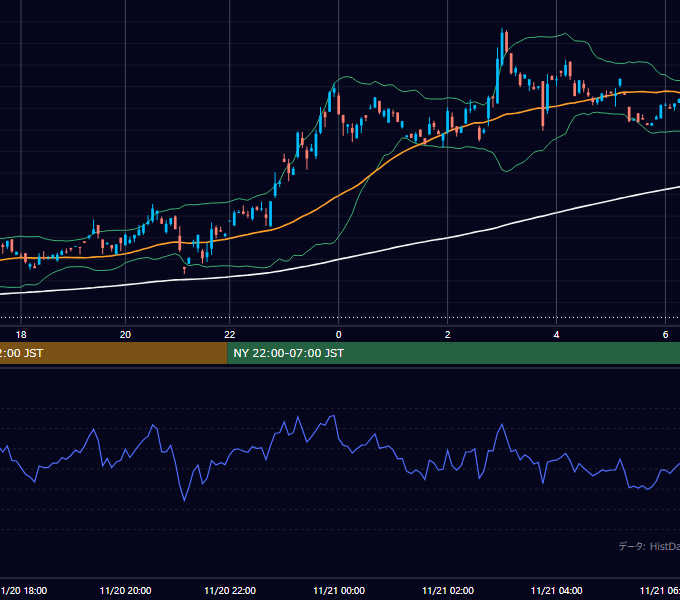The image size is (680, 600).
Task: Click the hour label 22 on time axis
Action: point(229,335)
